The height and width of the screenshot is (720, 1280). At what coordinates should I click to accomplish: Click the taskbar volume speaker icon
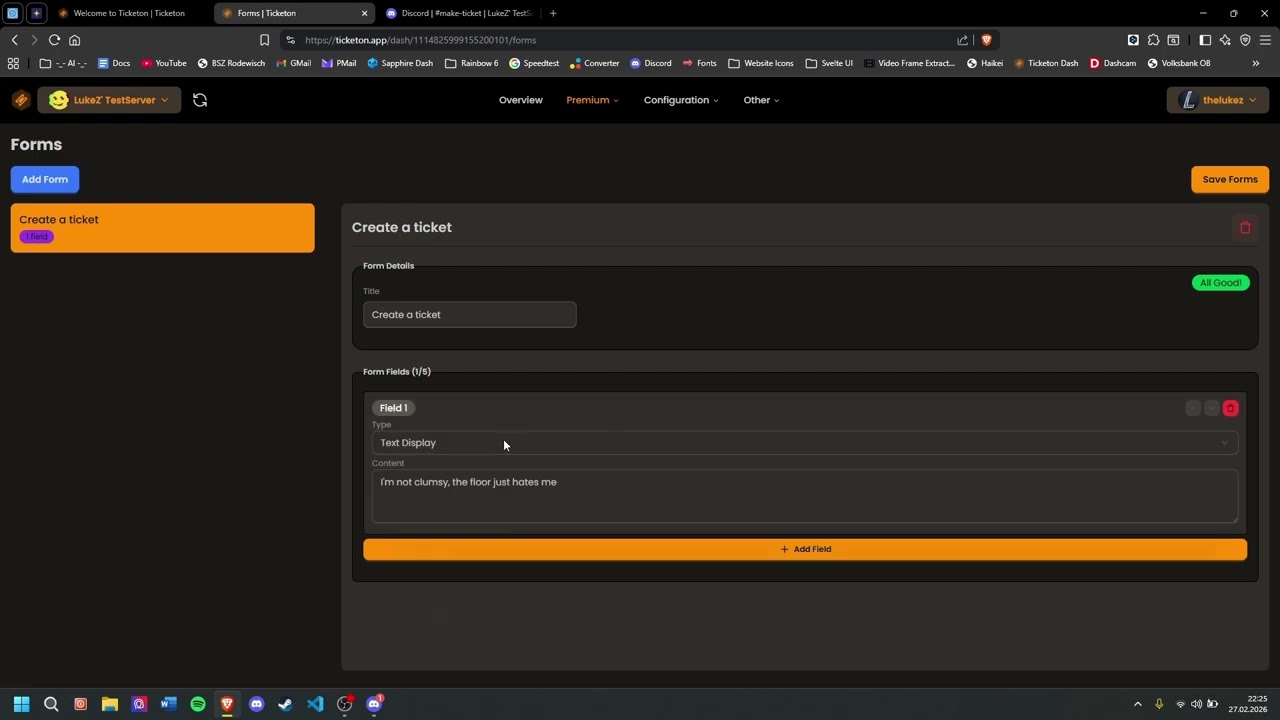[x=1196, y=704]
